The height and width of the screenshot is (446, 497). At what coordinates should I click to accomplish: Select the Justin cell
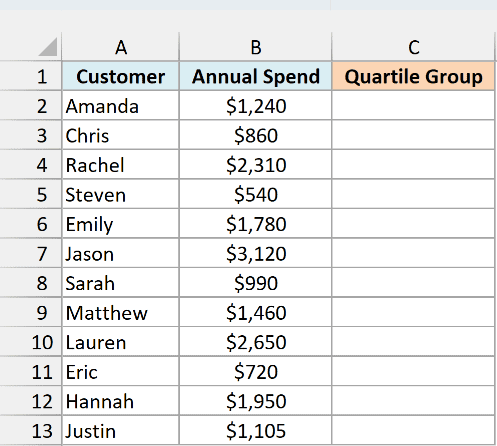tap(120, 430)
